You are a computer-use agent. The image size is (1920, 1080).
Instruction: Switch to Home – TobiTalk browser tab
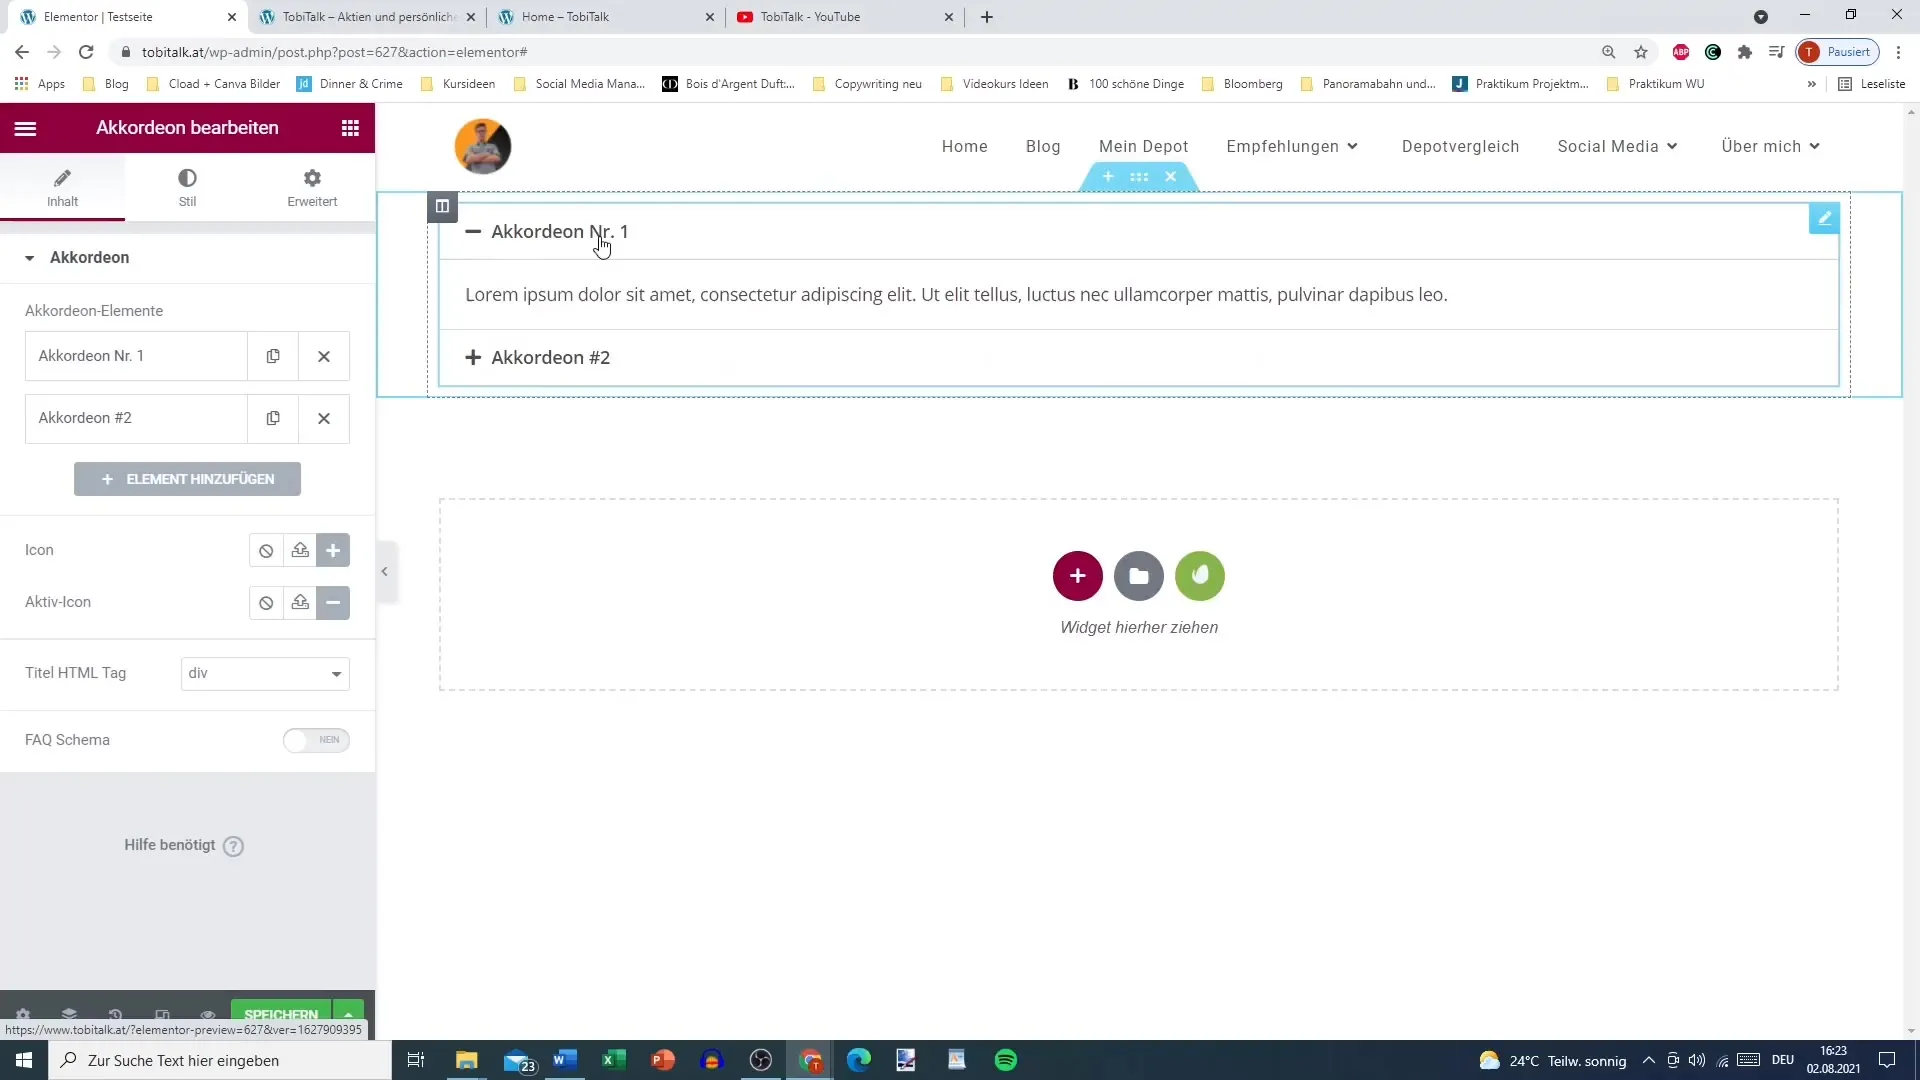coord(605,17)
